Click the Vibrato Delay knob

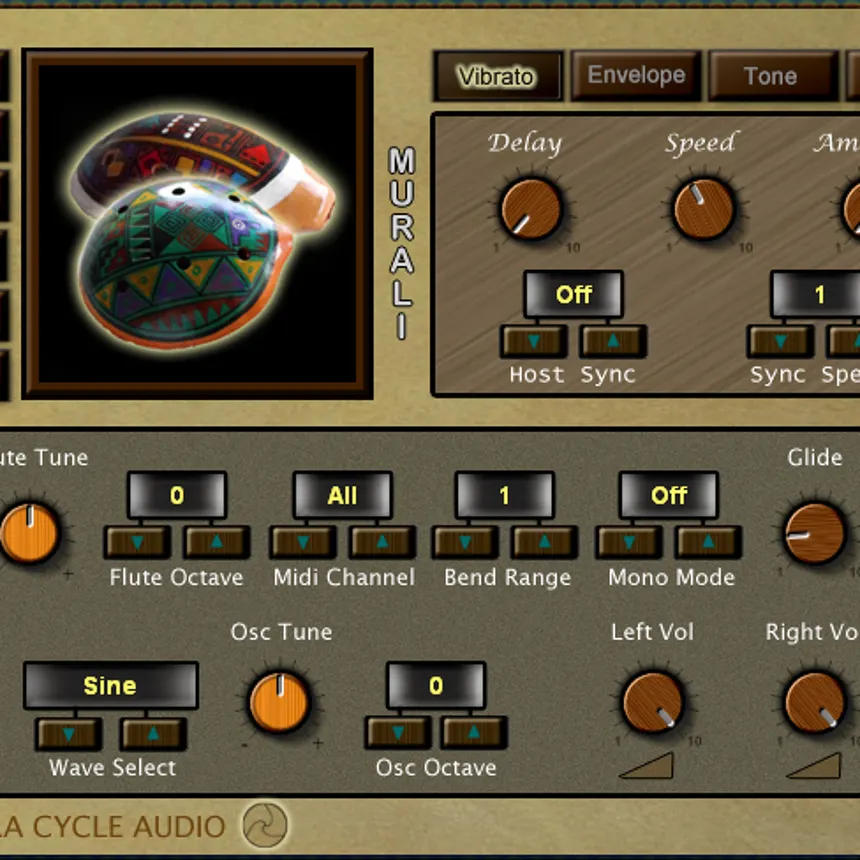tap(531, 209)
